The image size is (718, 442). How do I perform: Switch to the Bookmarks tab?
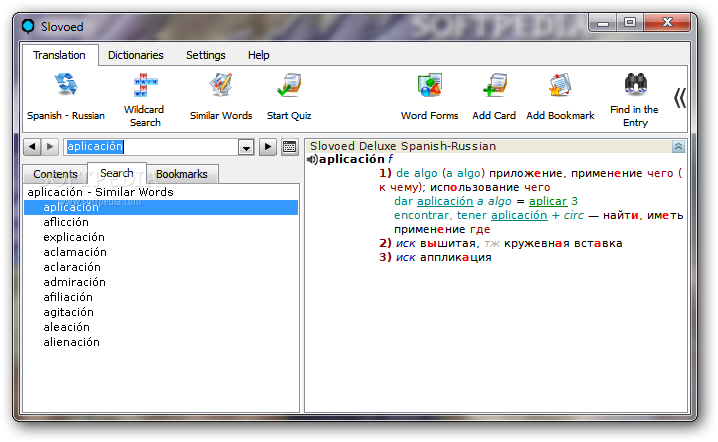click(182, 174)
